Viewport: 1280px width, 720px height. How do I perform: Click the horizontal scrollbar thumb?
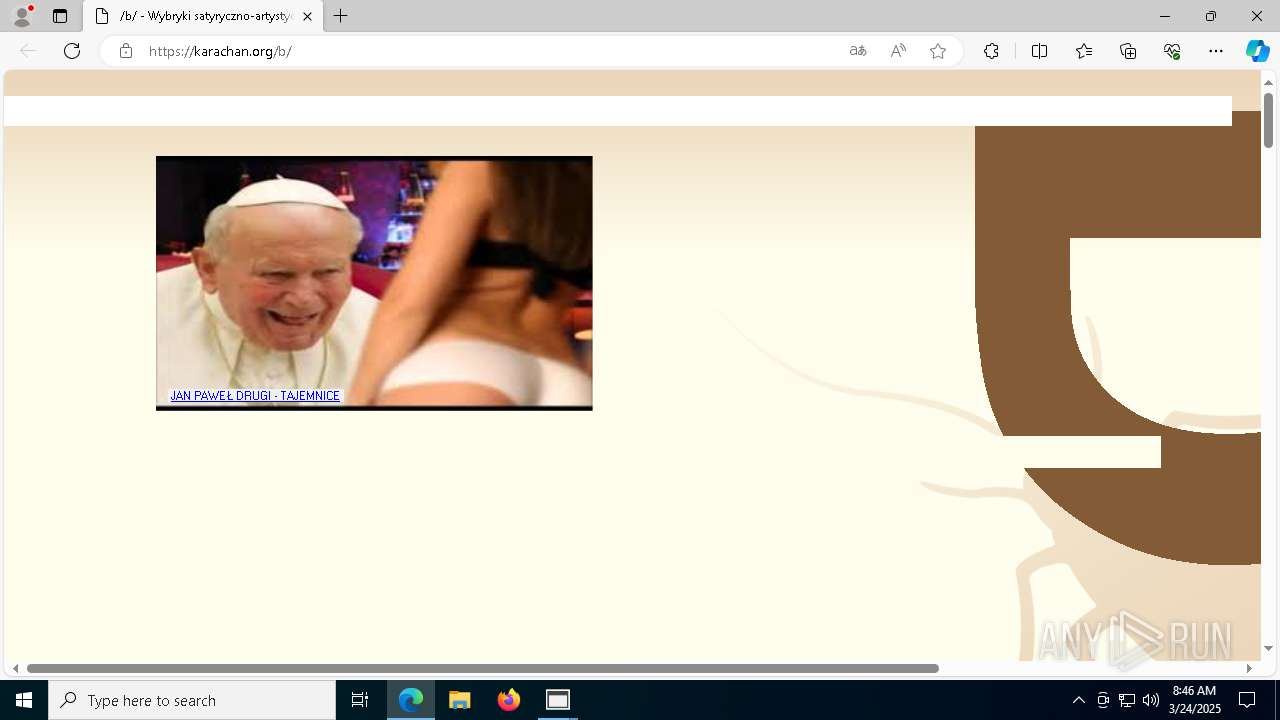pos(483,668)
